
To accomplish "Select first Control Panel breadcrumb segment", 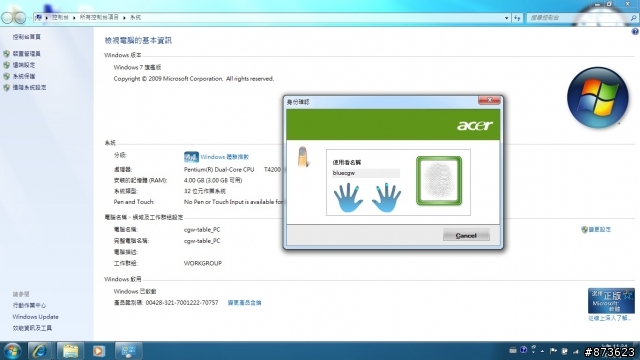I will pyautogui.click(x=60, y=18).
